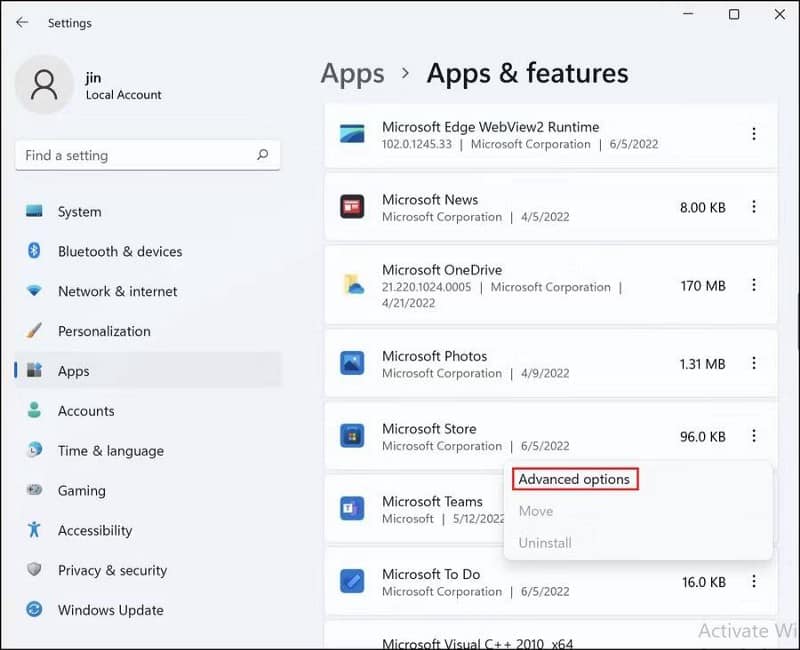Click the Microsoft Photos app name

(x=435, y=356)
